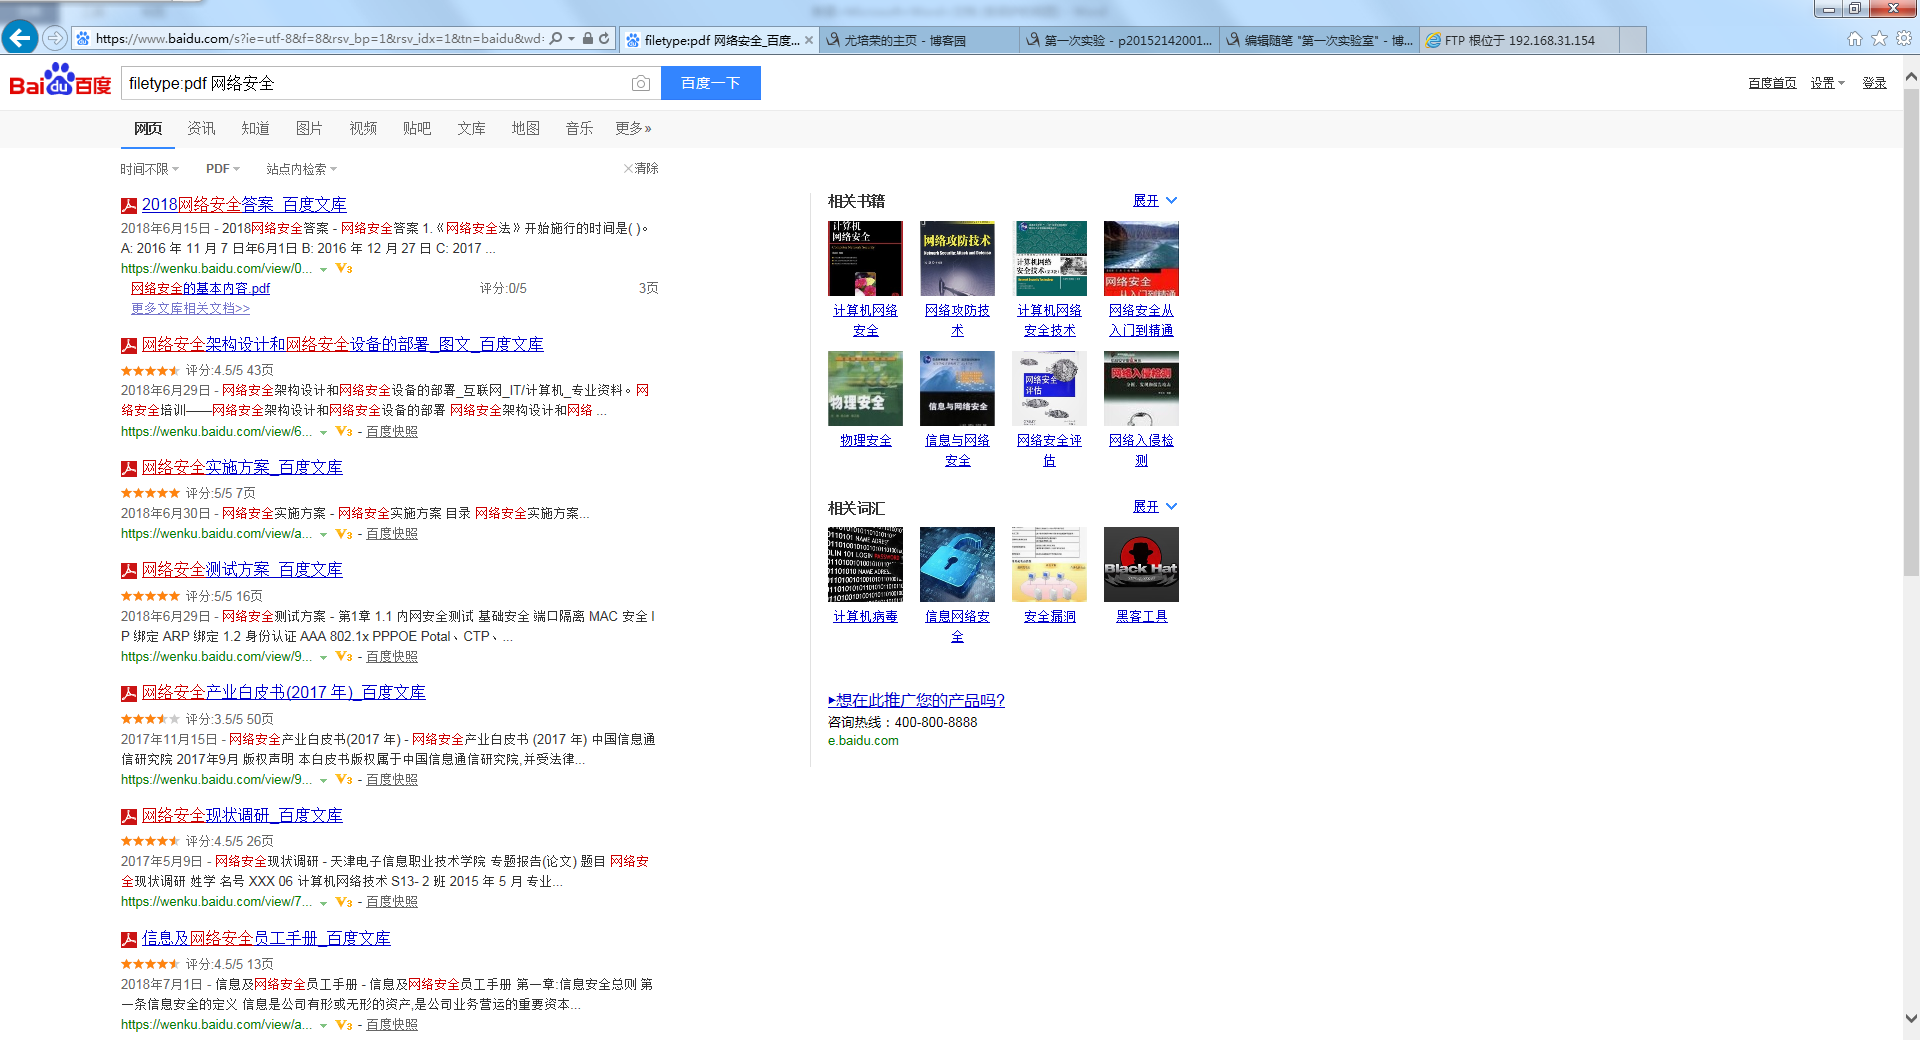Viewport: 1920px width, 1040px height.
Task: Click the Baidu logo
Action: [x=60, y=80]
